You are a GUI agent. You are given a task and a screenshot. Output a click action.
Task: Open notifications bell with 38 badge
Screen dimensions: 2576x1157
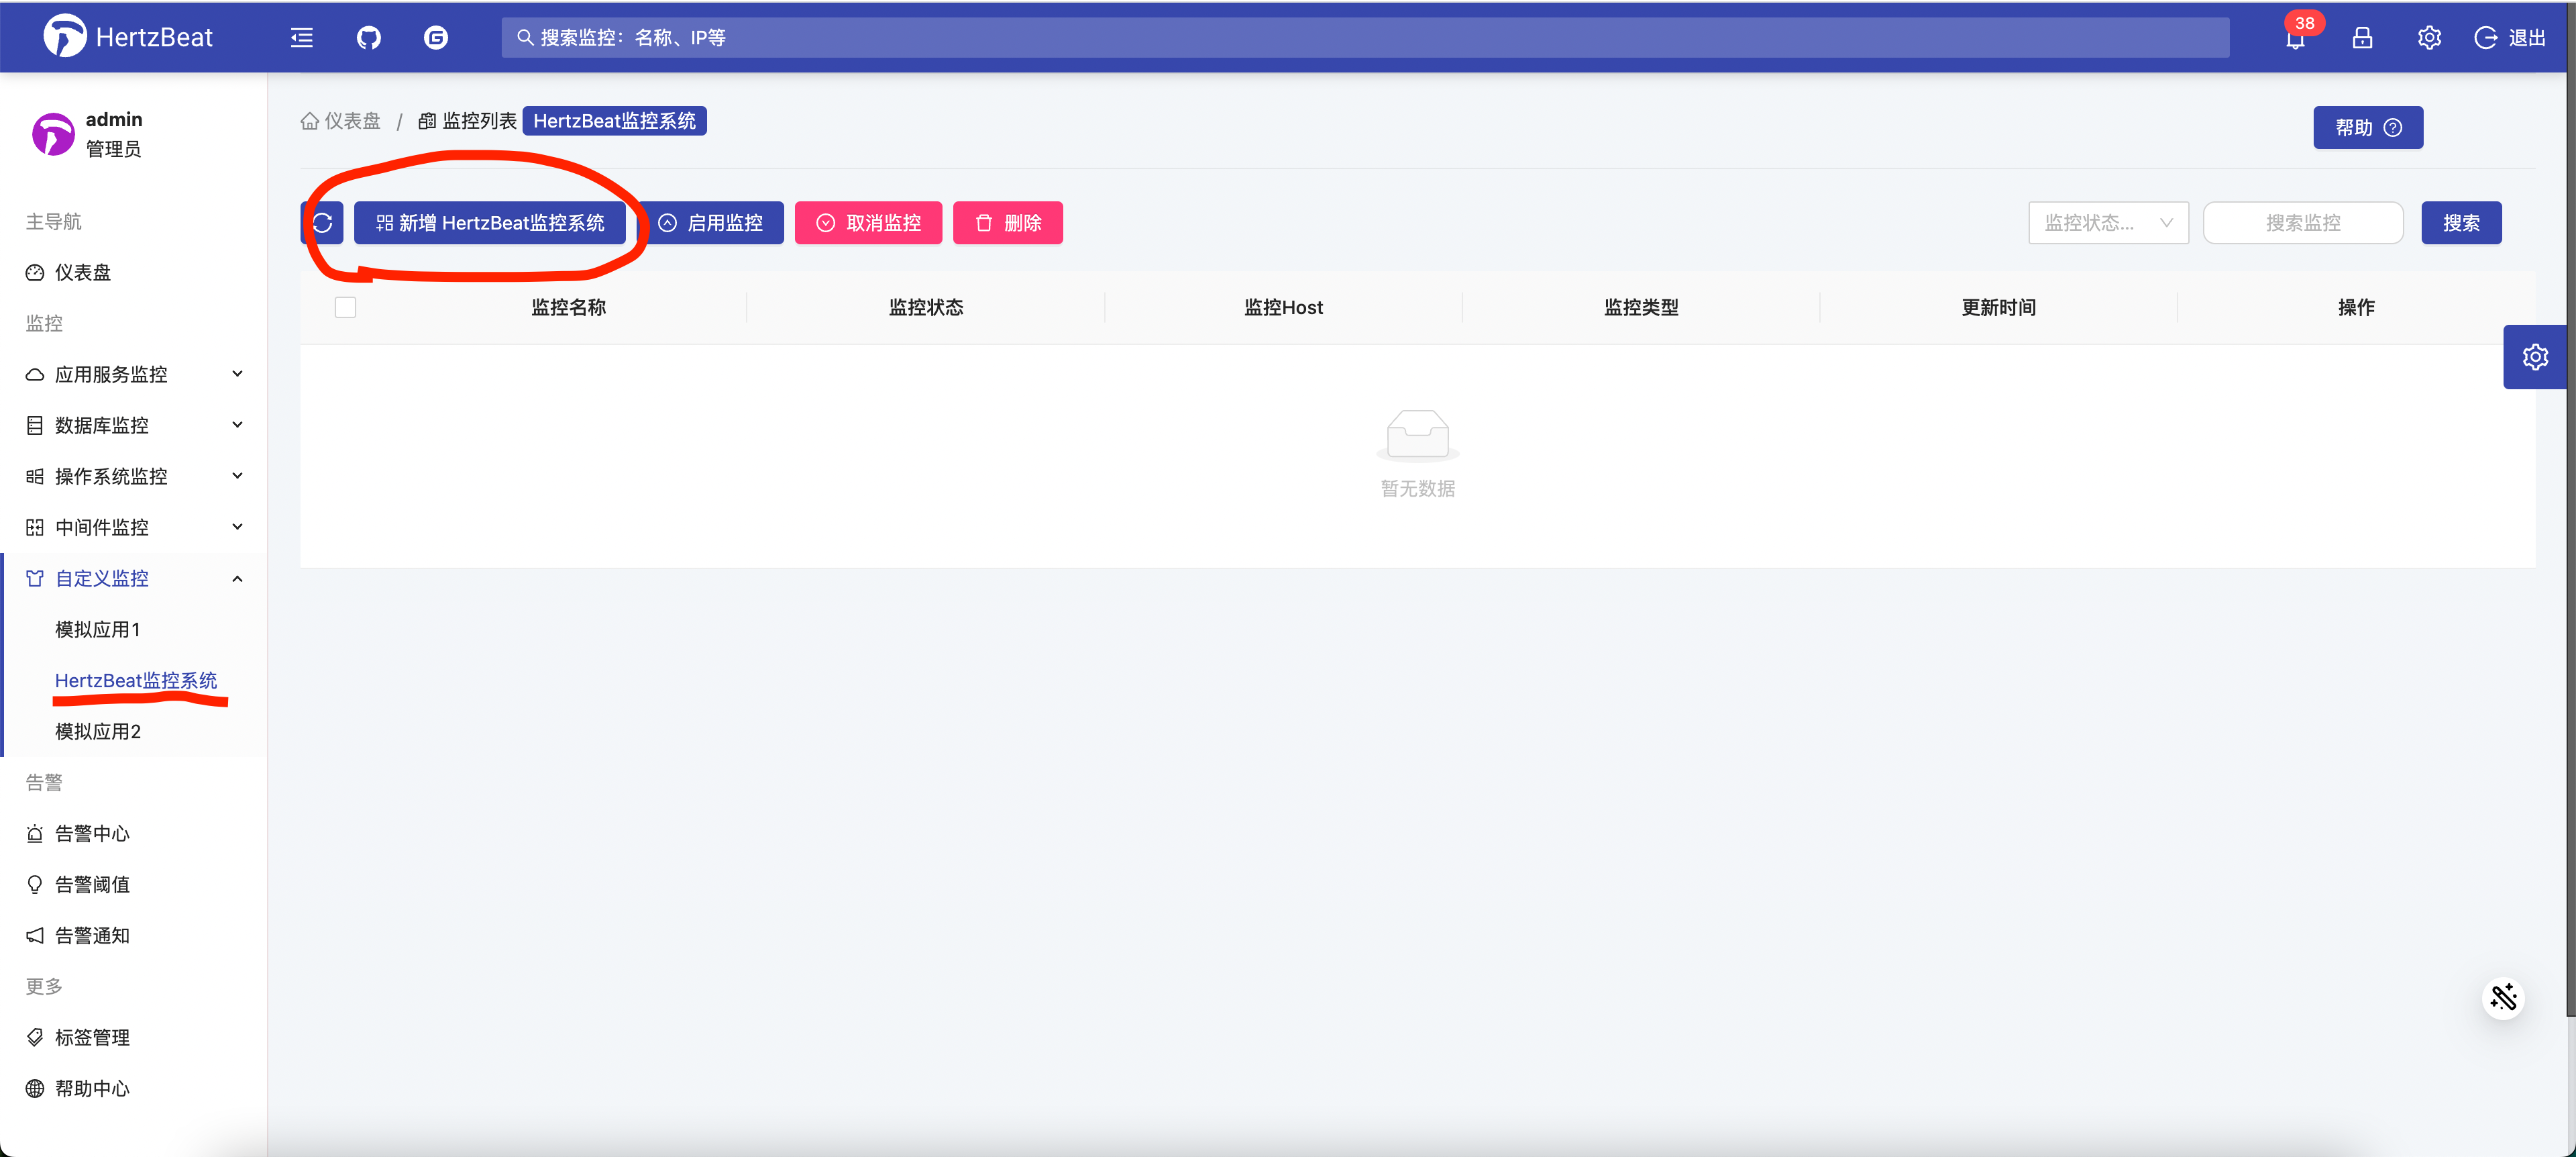click(2295, 39)
